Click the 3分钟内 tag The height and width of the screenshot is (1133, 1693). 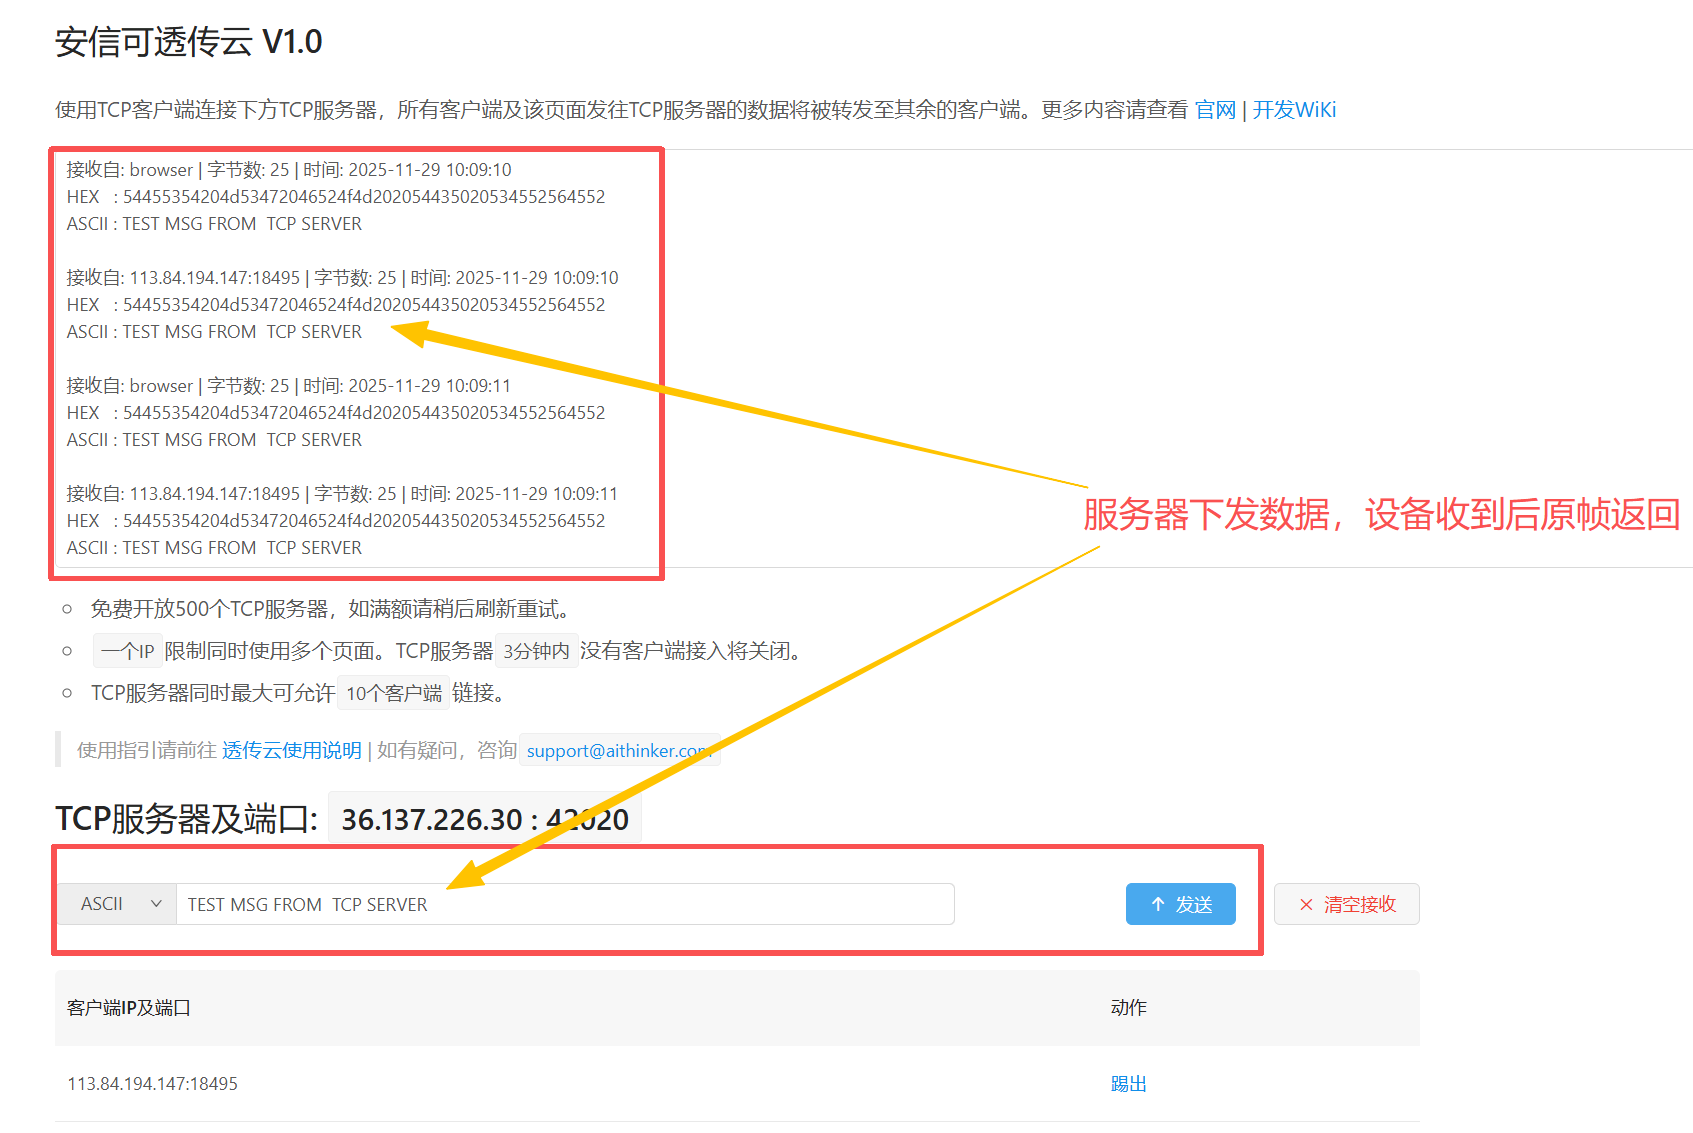pos(536,651)
